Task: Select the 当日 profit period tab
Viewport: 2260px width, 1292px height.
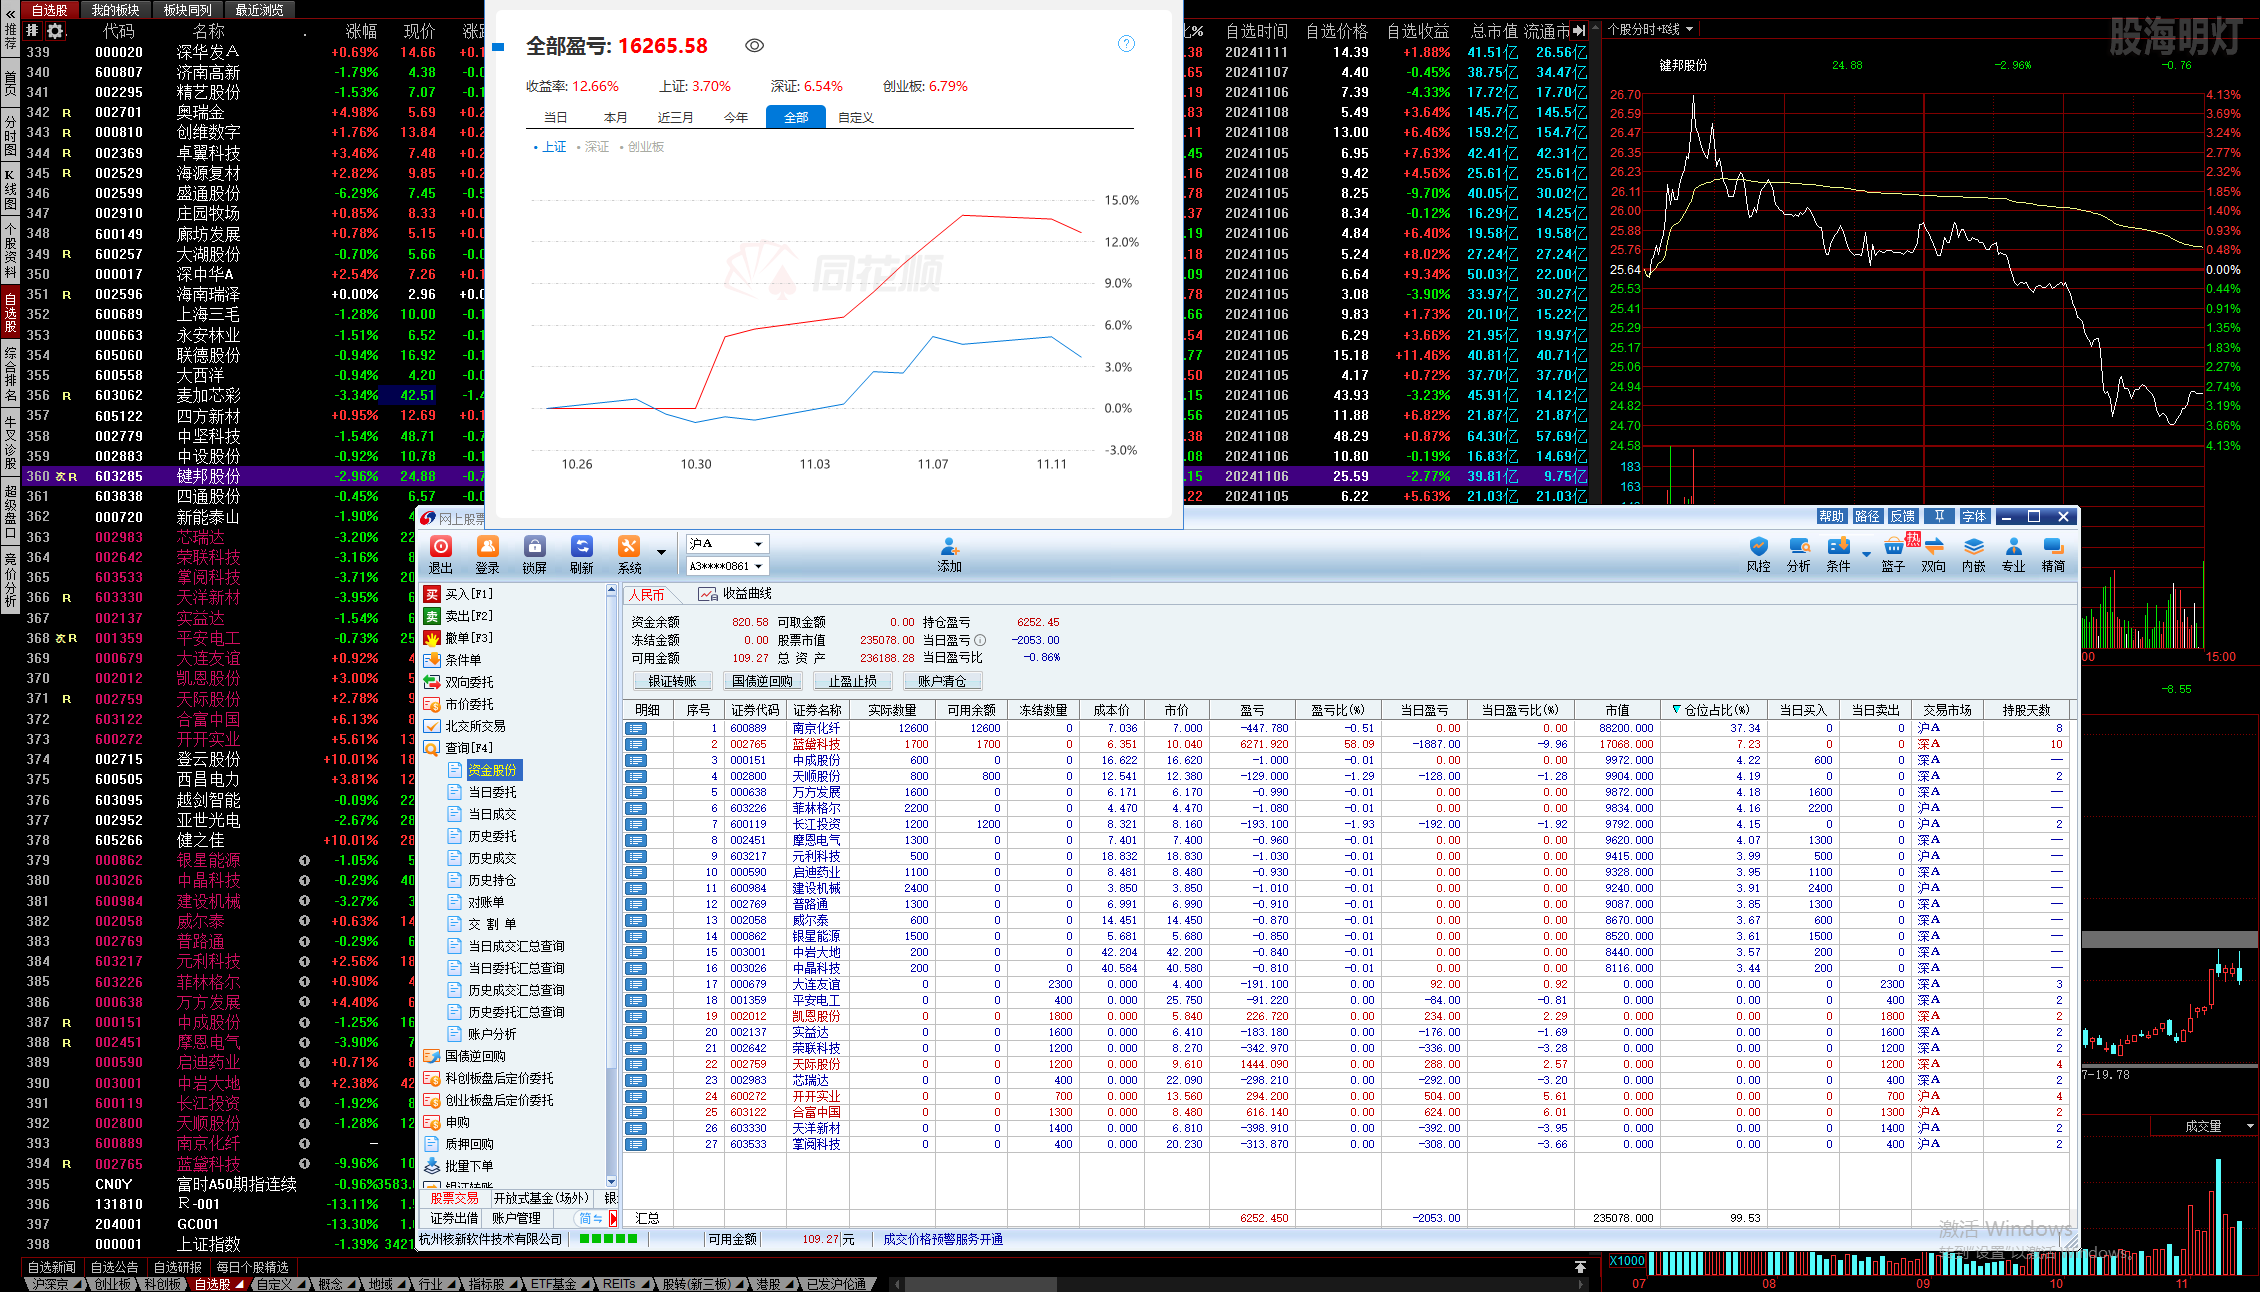Action: 555,117
